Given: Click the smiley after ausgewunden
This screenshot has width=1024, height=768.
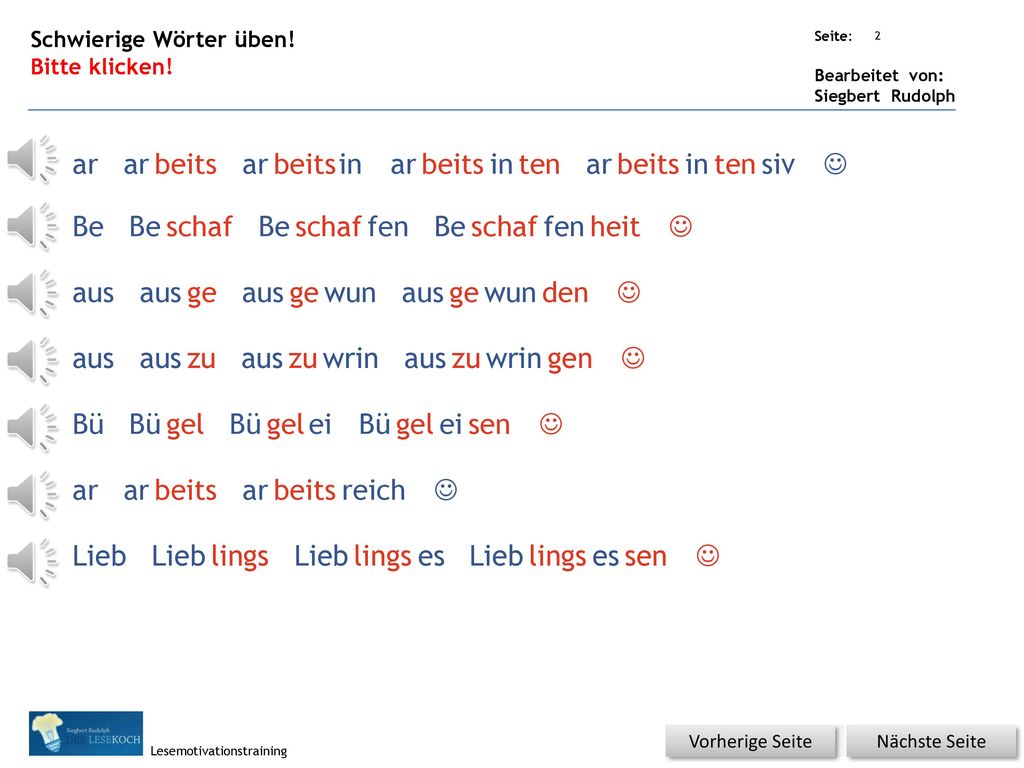Looking at the screenshot, I should pos(629,292).
